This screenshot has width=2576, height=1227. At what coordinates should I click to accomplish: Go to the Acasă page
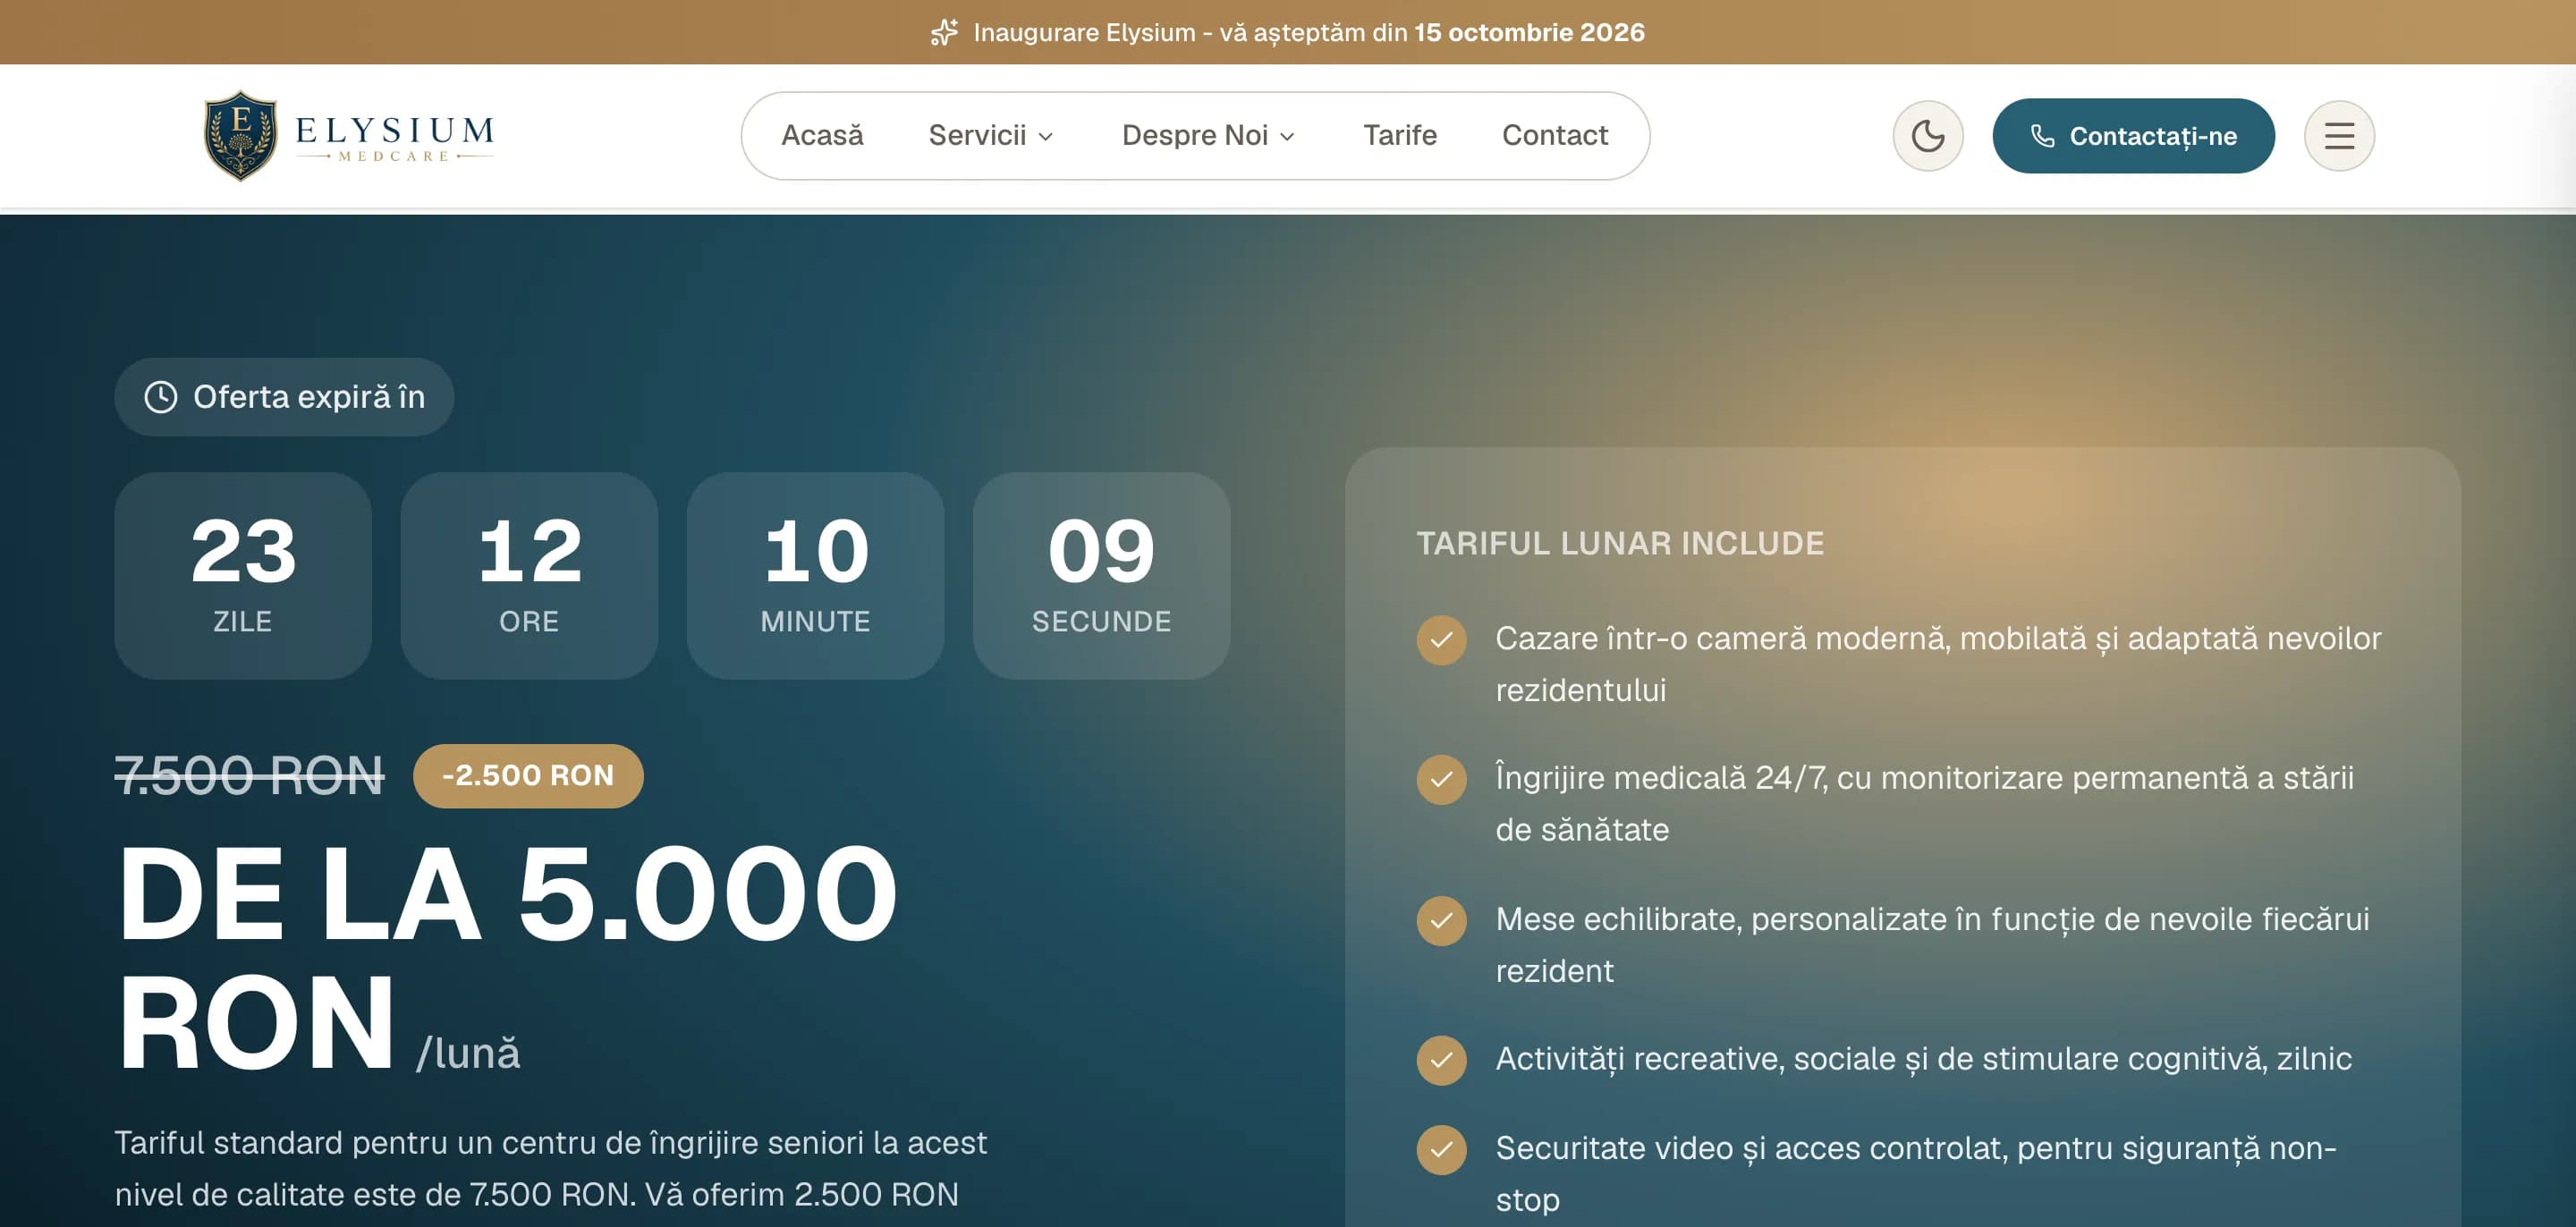coord(822,135)
